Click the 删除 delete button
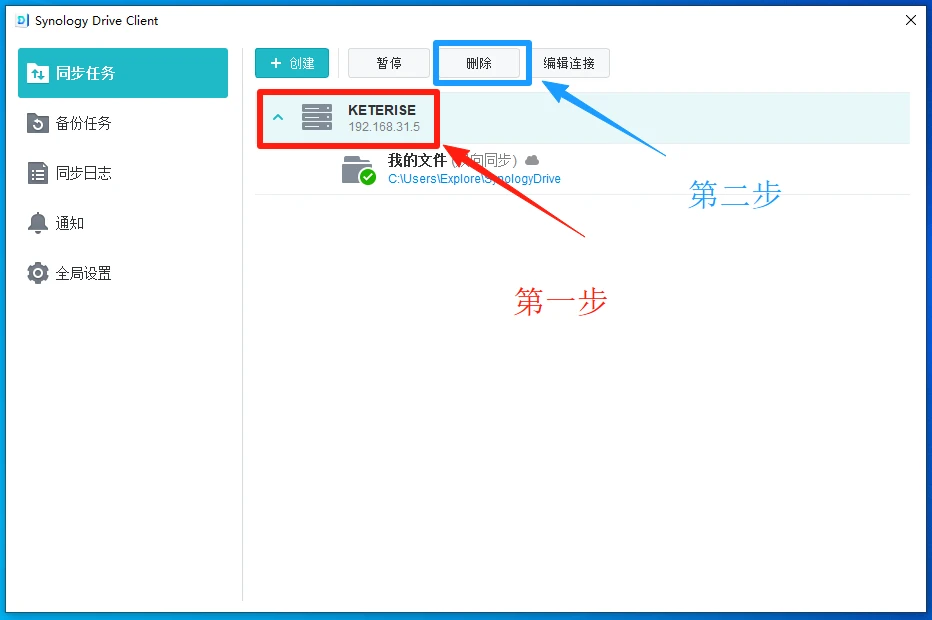This screenshot has height=620, width=932. pos(479,63)
